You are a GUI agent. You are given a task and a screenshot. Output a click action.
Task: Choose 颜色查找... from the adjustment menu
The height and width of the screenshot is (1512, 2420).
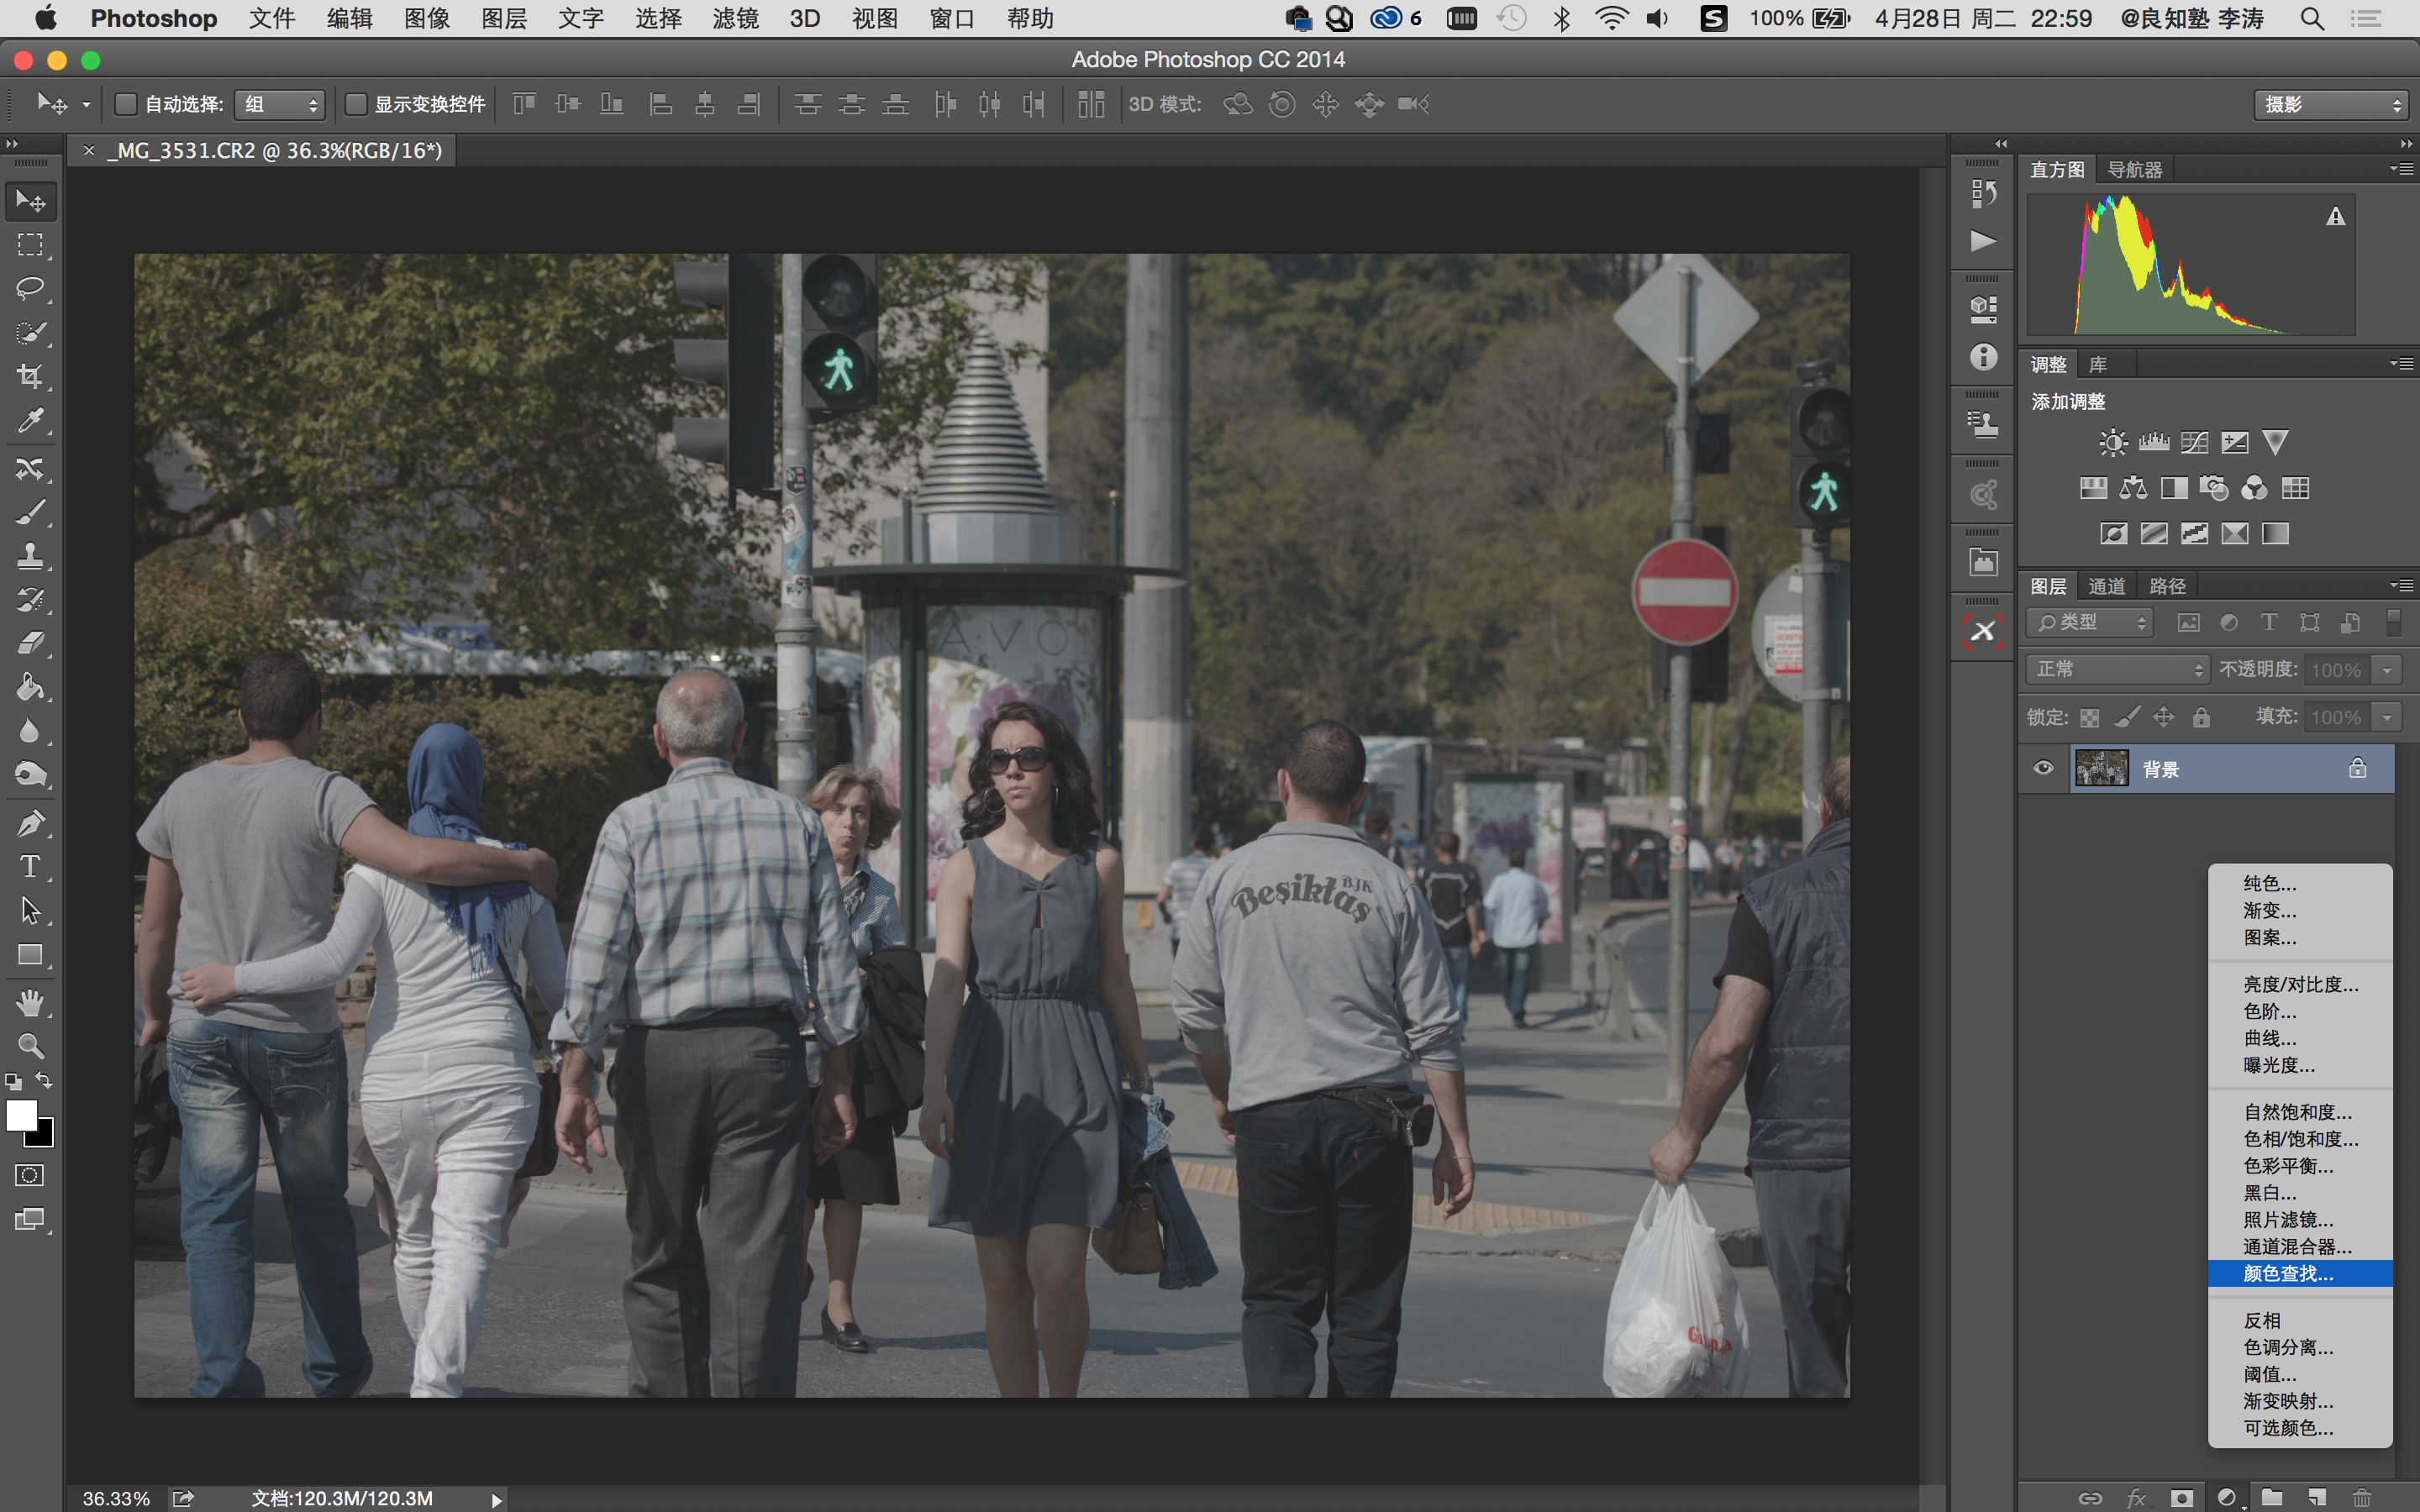[2288, 1273]
